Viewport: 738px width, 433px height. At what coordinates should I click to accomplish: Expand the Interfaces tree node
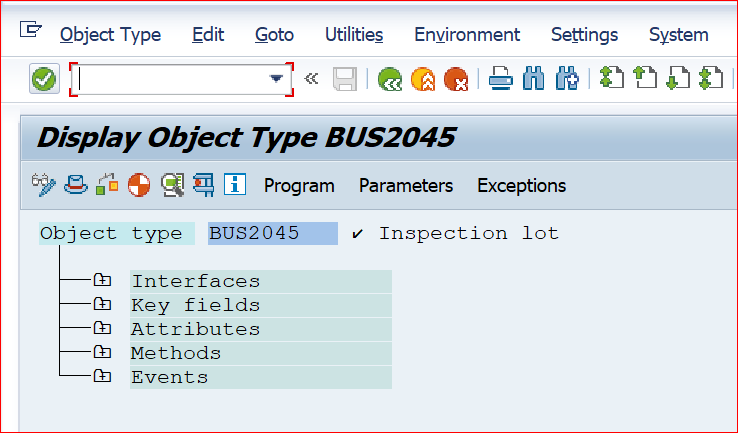(x=102, y=280)
